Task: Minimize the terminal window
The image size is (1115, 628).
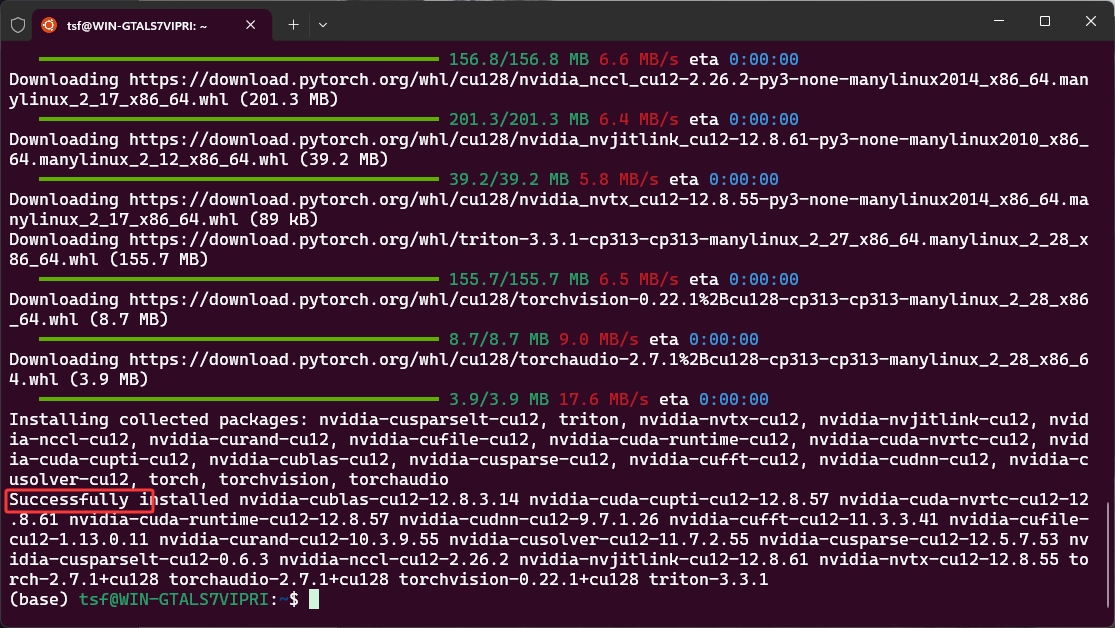Action: [x=999, y=21]
